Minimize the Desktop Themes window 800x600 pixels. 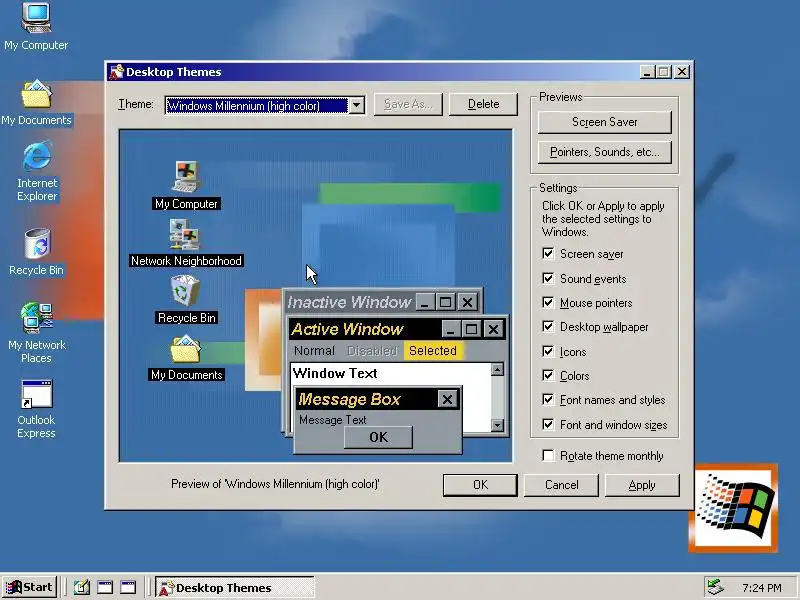coord(647,72)
